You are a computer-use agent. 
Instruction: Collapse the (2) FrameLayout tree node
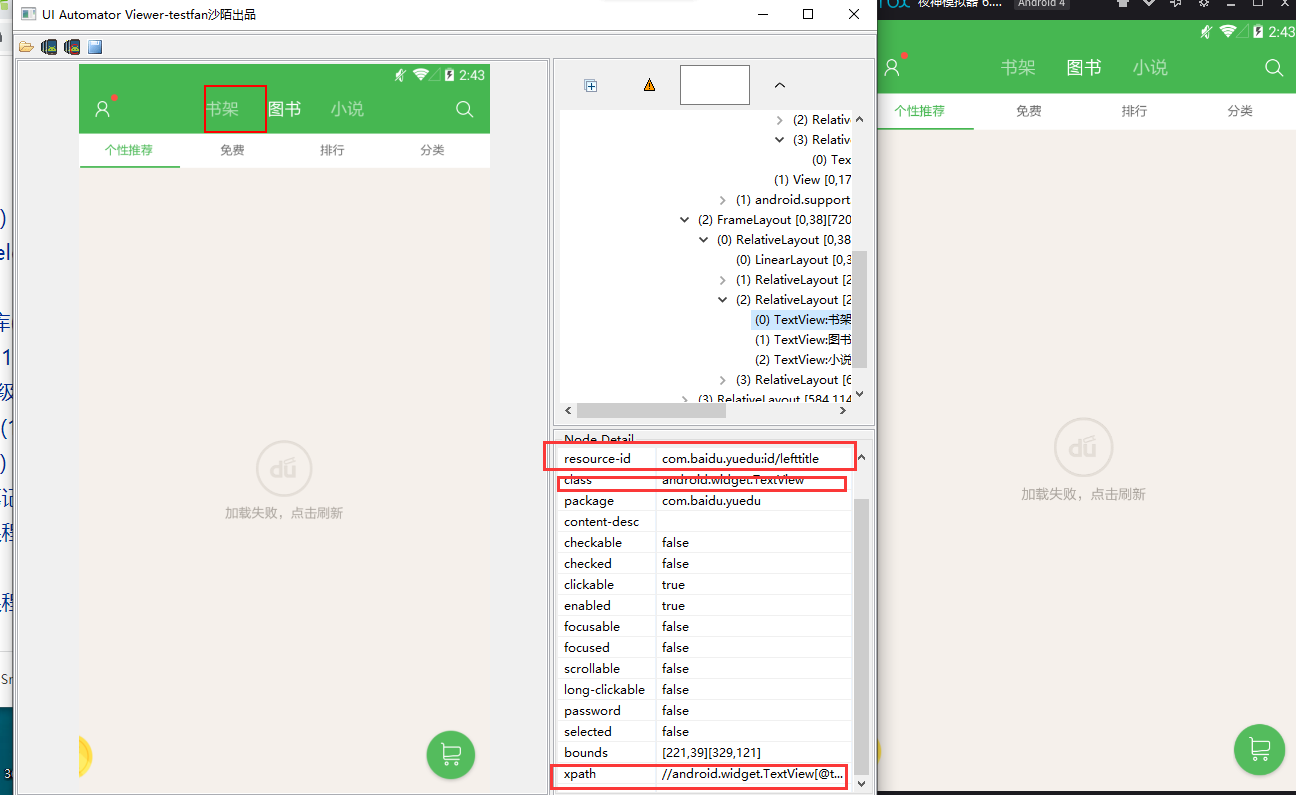coord(684,220)
